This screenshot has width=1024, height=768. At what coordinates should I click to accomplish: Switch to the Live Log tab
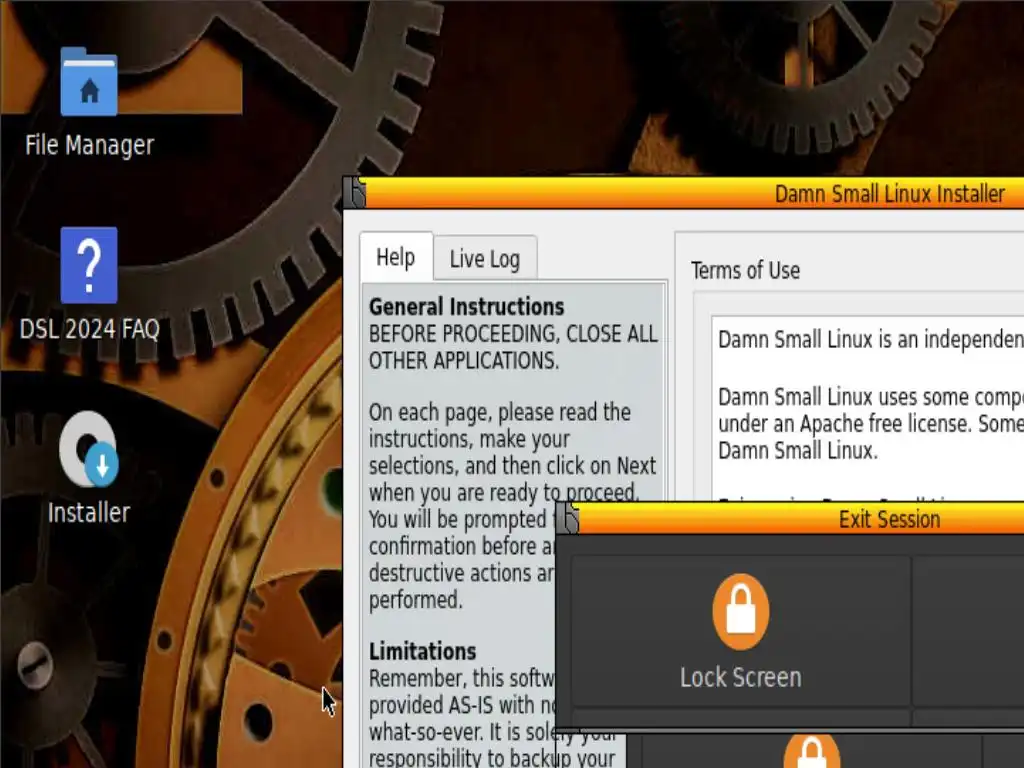[485, 259]
